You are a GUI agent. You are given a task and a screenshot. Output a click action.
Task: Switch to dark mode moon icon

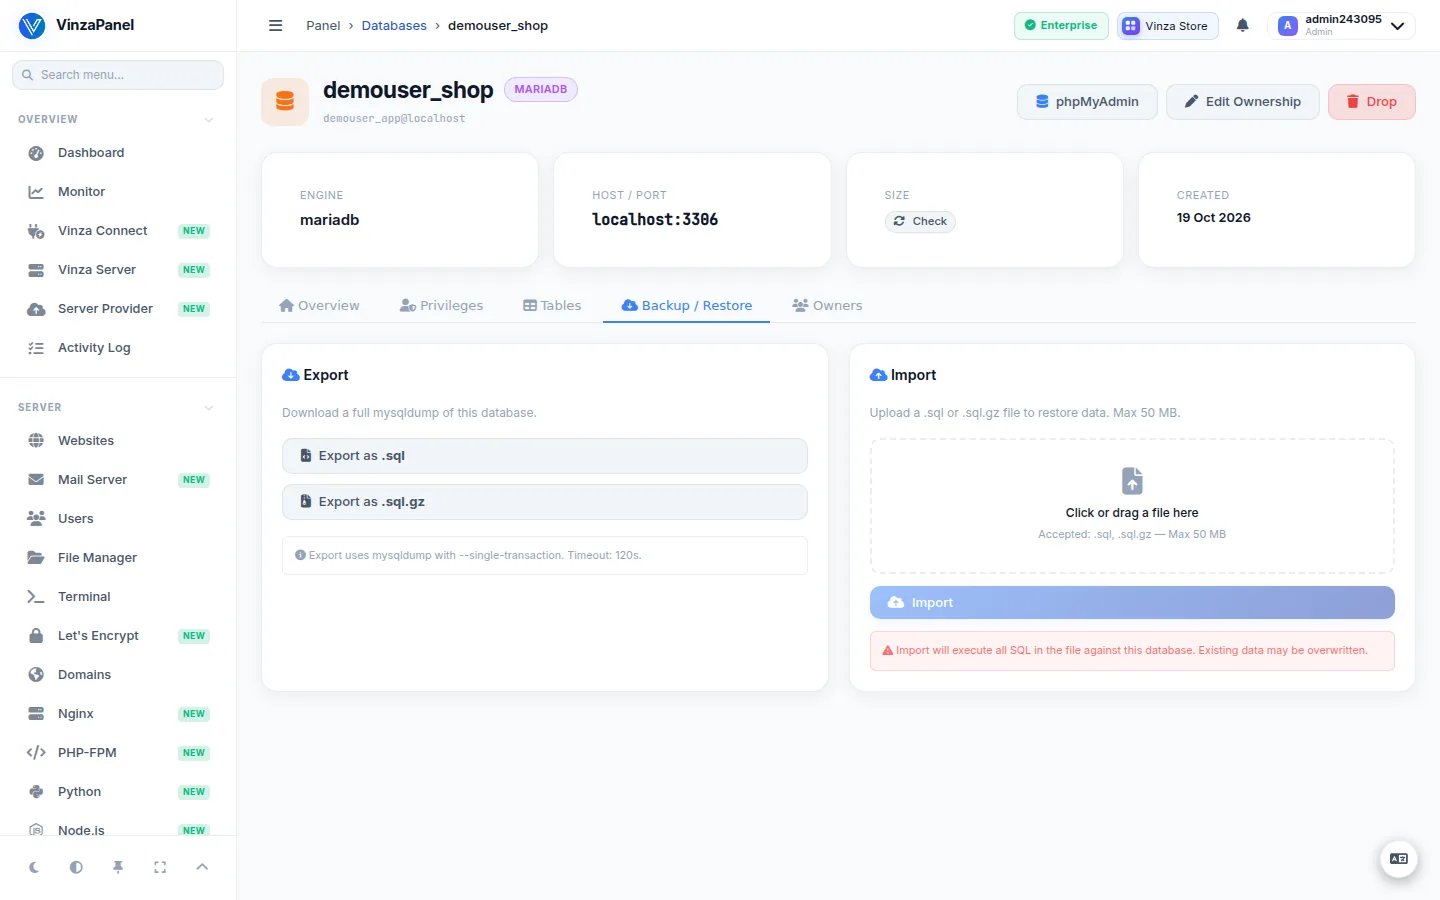tap(34, 867)
